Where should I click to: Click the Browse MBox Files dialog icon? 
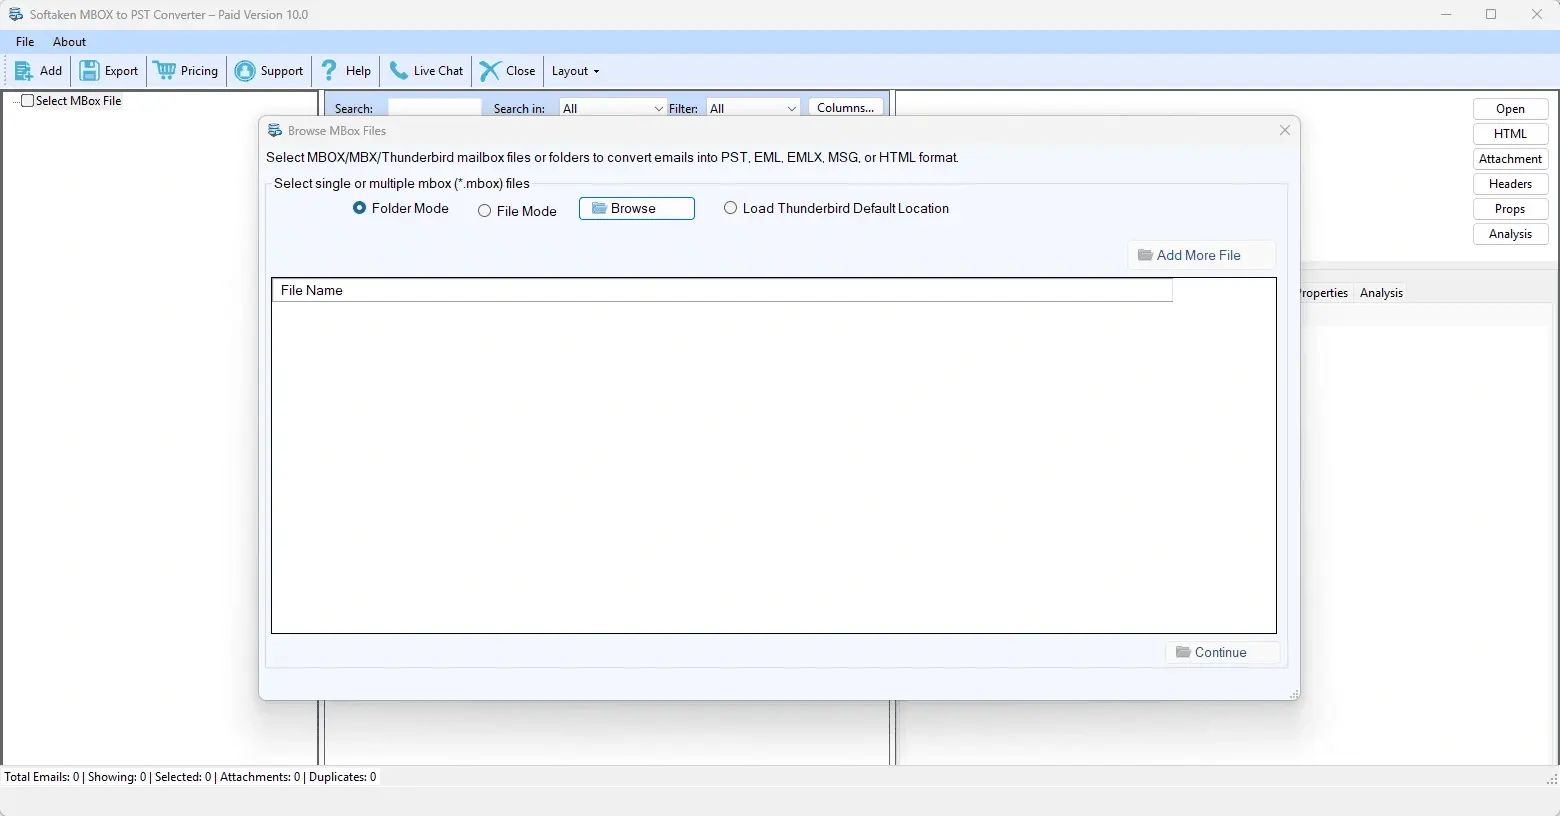point(275,130)
